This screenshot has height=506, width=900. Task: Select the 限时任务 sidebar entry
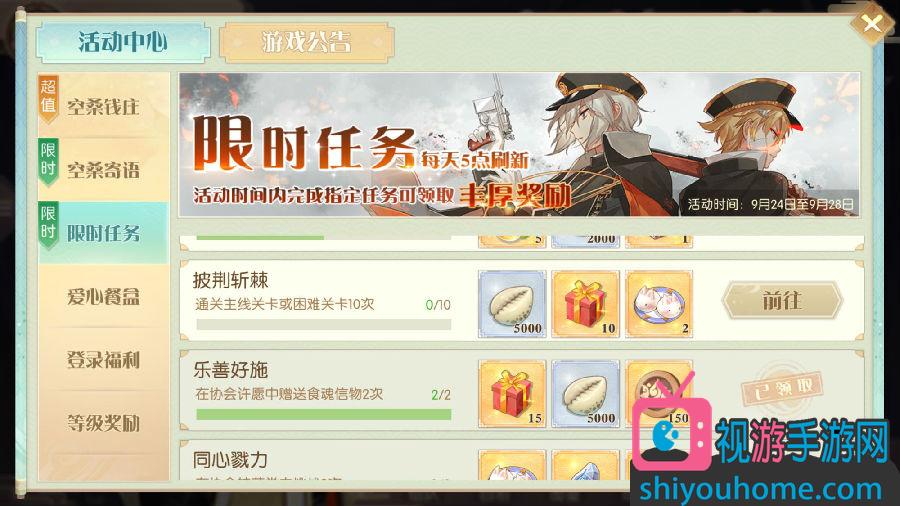(103, 233)
